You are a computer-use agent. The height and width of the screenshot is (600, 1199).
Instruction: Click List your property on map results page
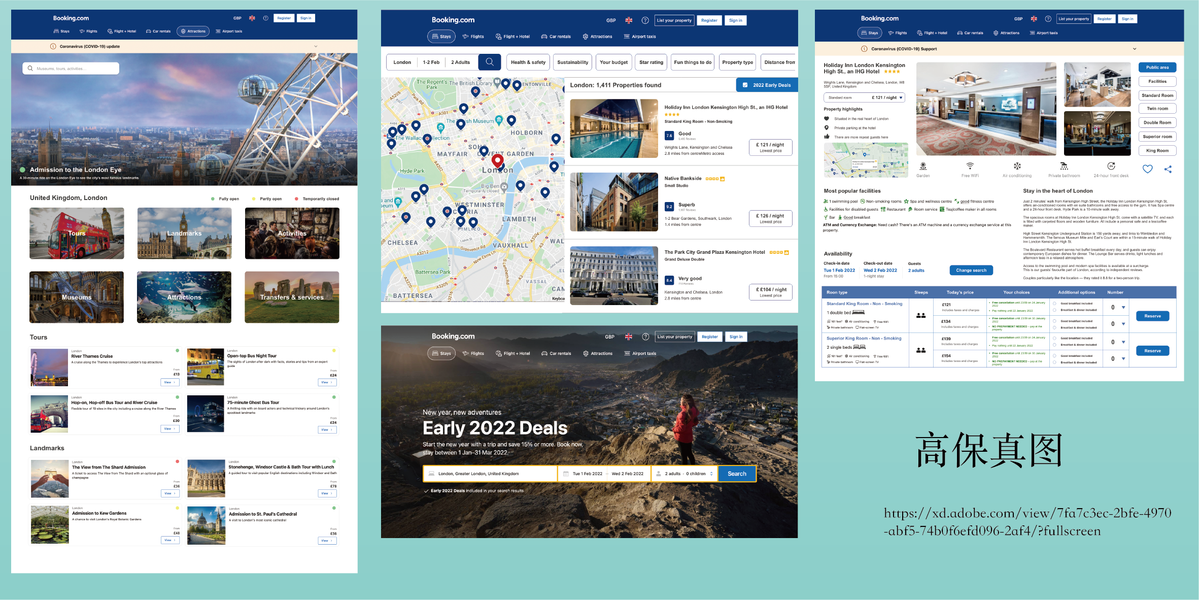pos(674,21)
